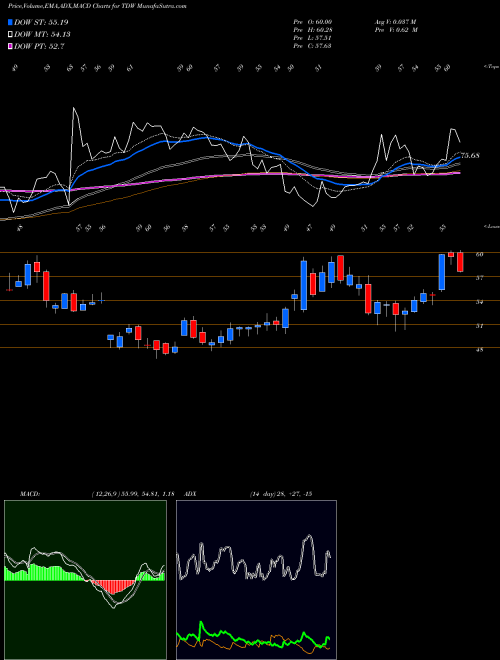Viewport: 500px width, 660px height.
Task: Click the ADX panel heading
Action: pyautogui.click(x=190, y=494)
